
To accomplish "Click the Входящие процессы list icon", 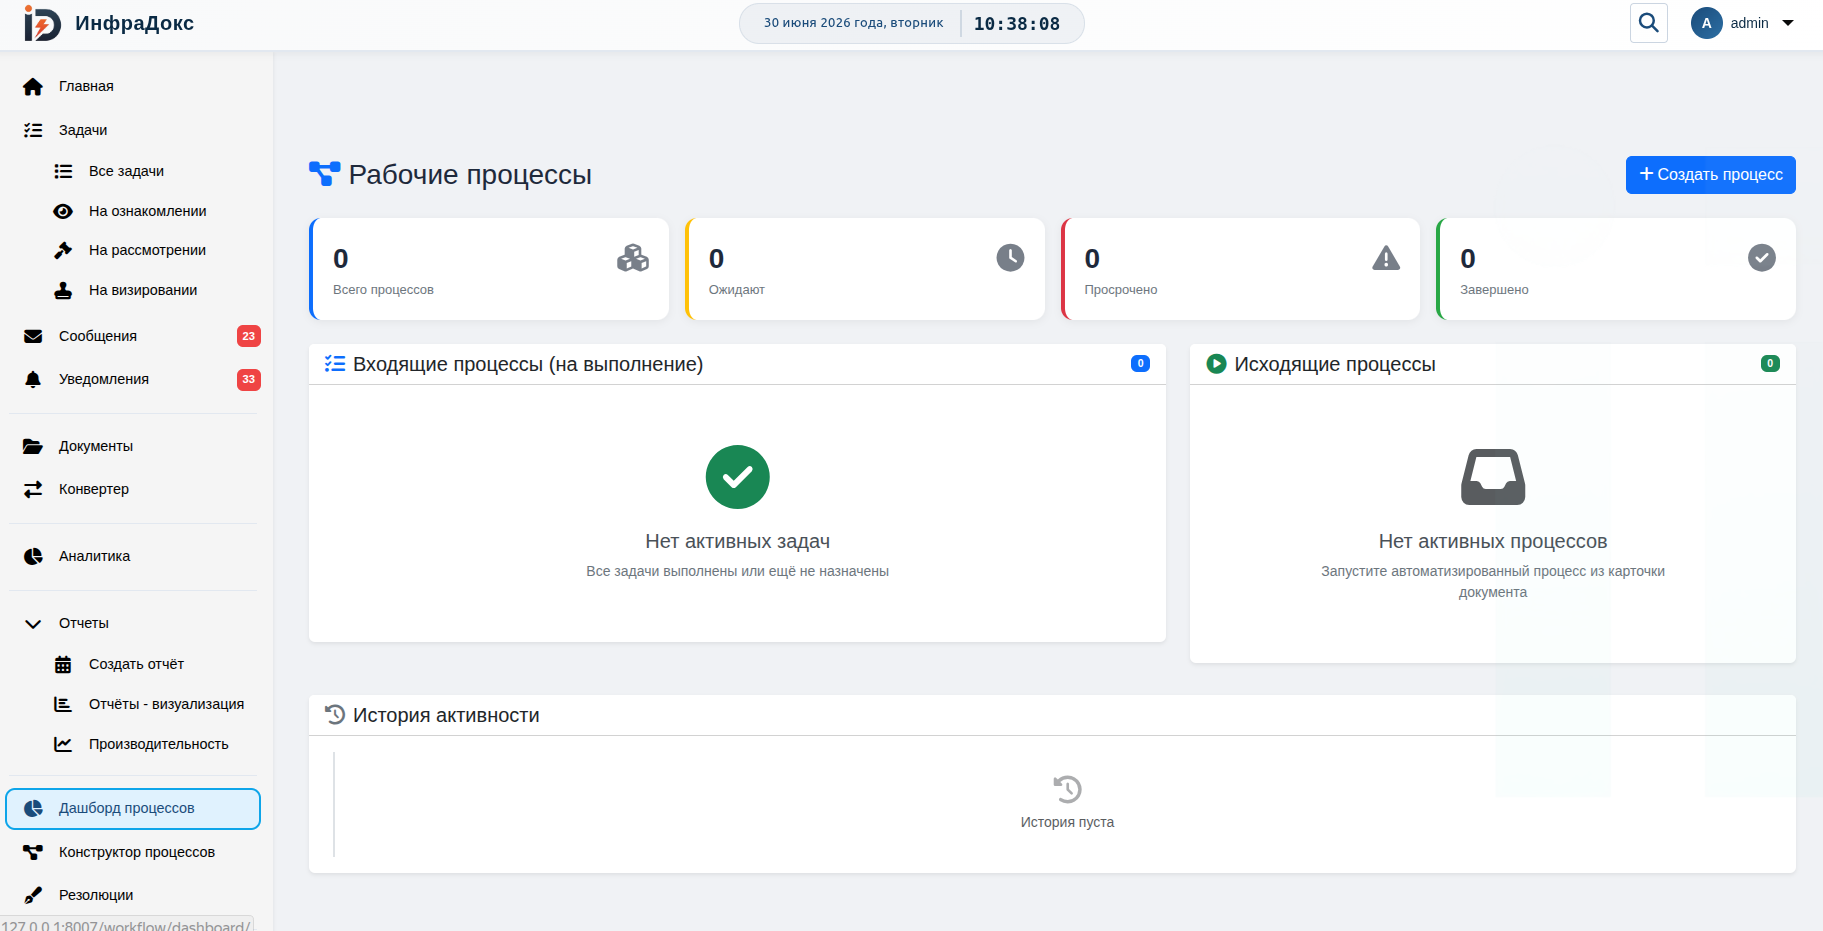I will 335,364.
